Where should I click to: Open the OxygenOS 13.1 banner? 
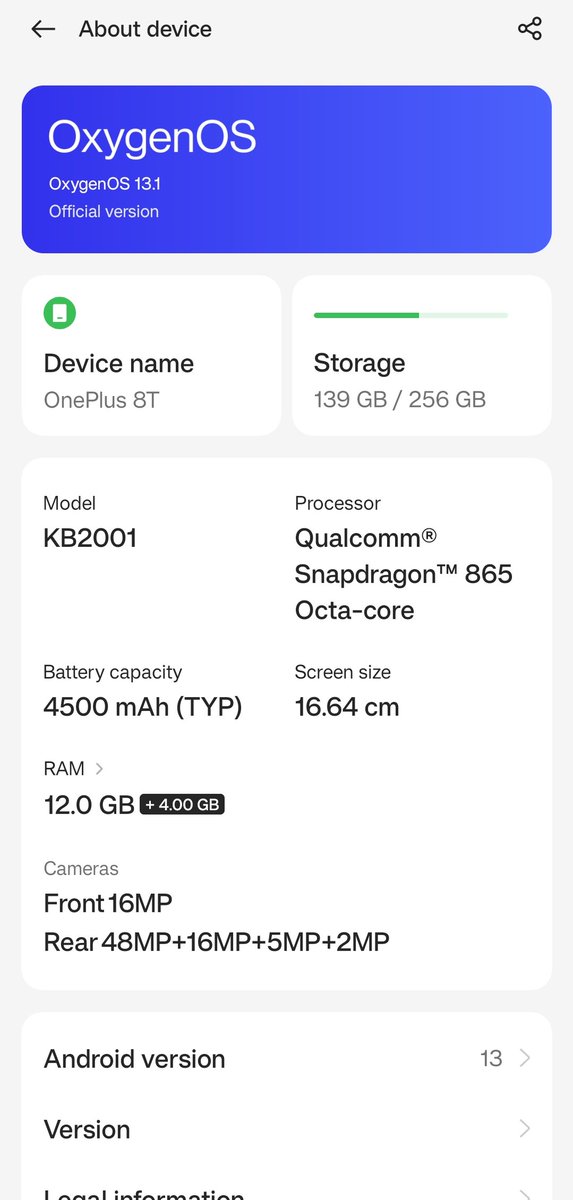pyautogui.click(x=286, y=169)
